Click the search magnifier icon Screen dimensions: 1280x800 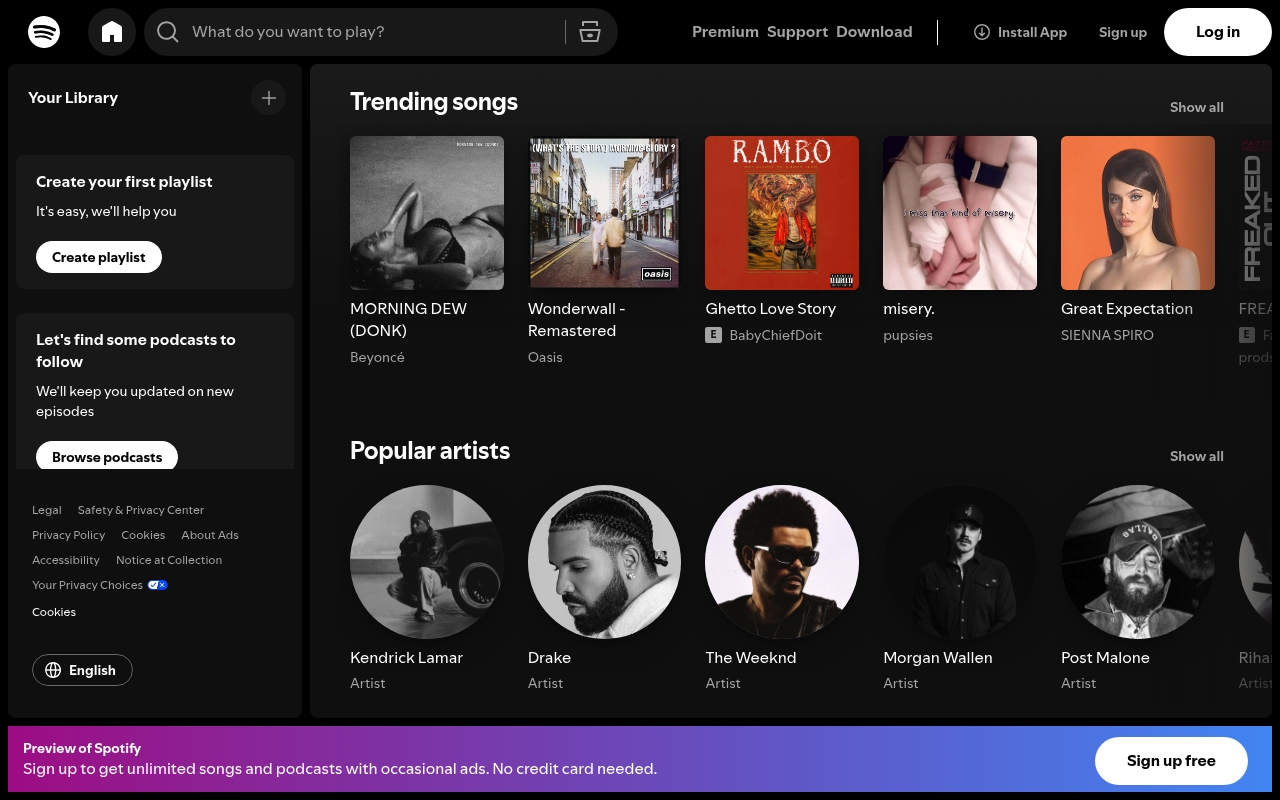pyautogui.click(x=168, y=32)
